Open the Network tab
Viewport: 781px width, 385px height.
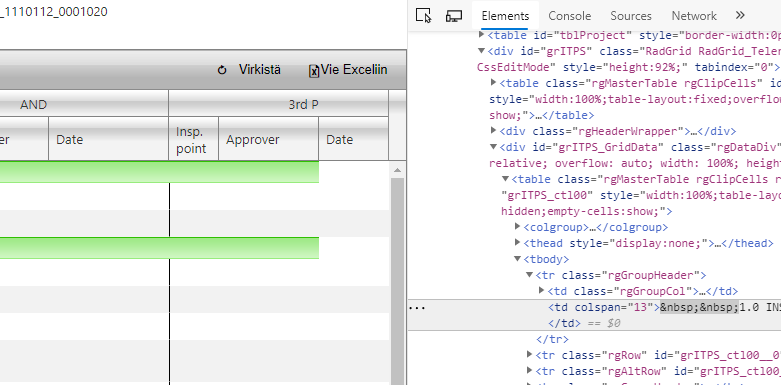tap(694, 16)
